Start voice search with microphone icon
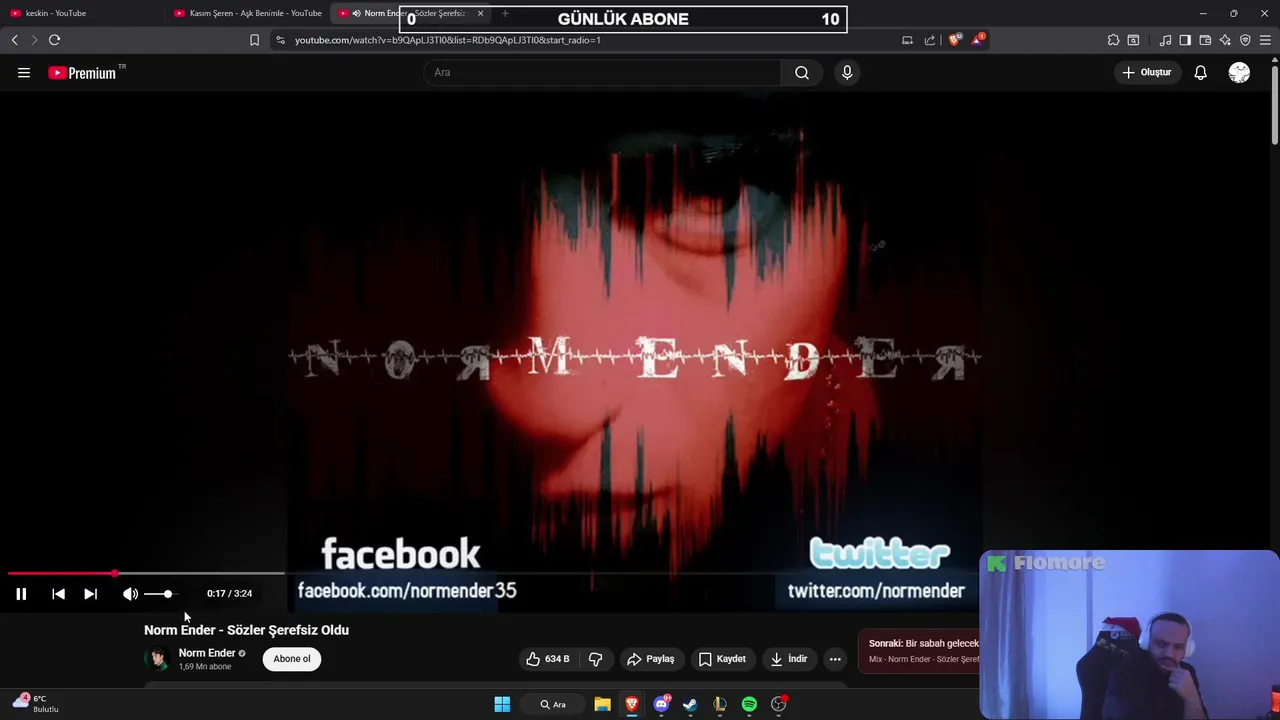 [847, 72]
